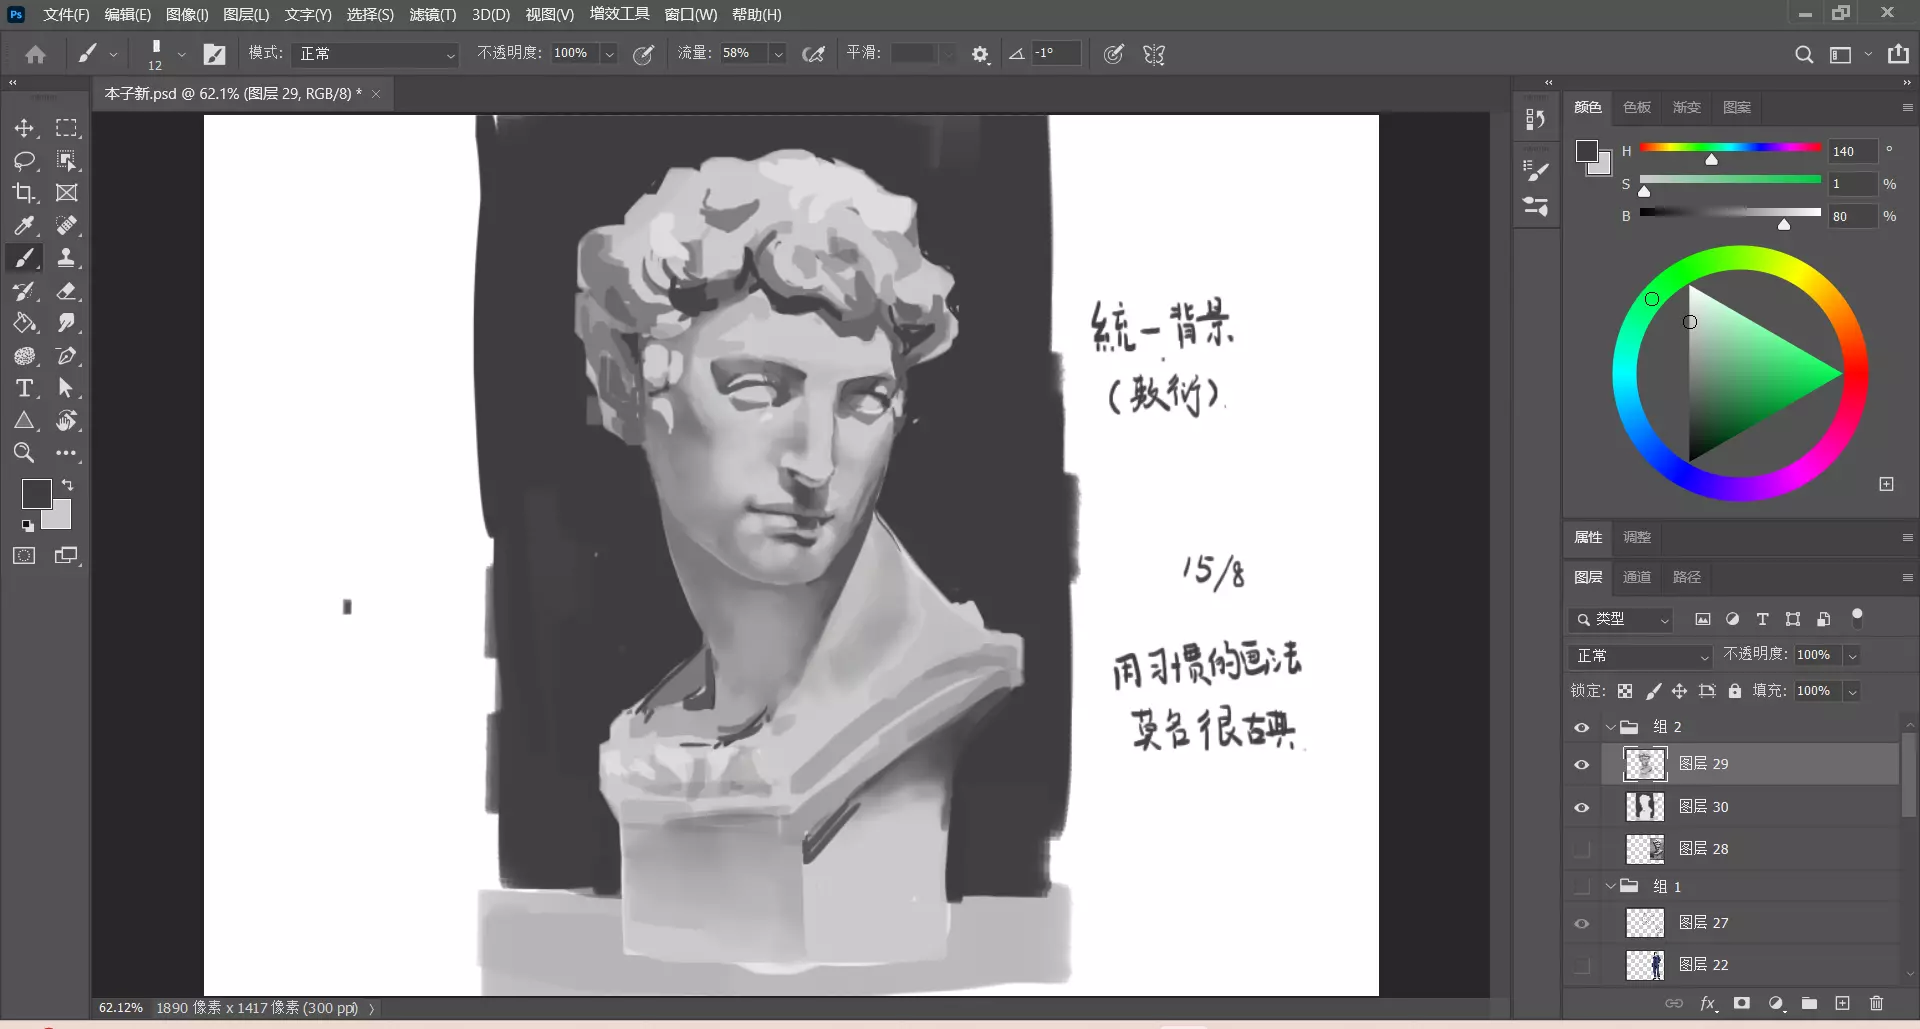Toggle visibility of 组 2 group
Image resolution: width=1920 pixels, height=1029 pixels.
(1582, 727)
